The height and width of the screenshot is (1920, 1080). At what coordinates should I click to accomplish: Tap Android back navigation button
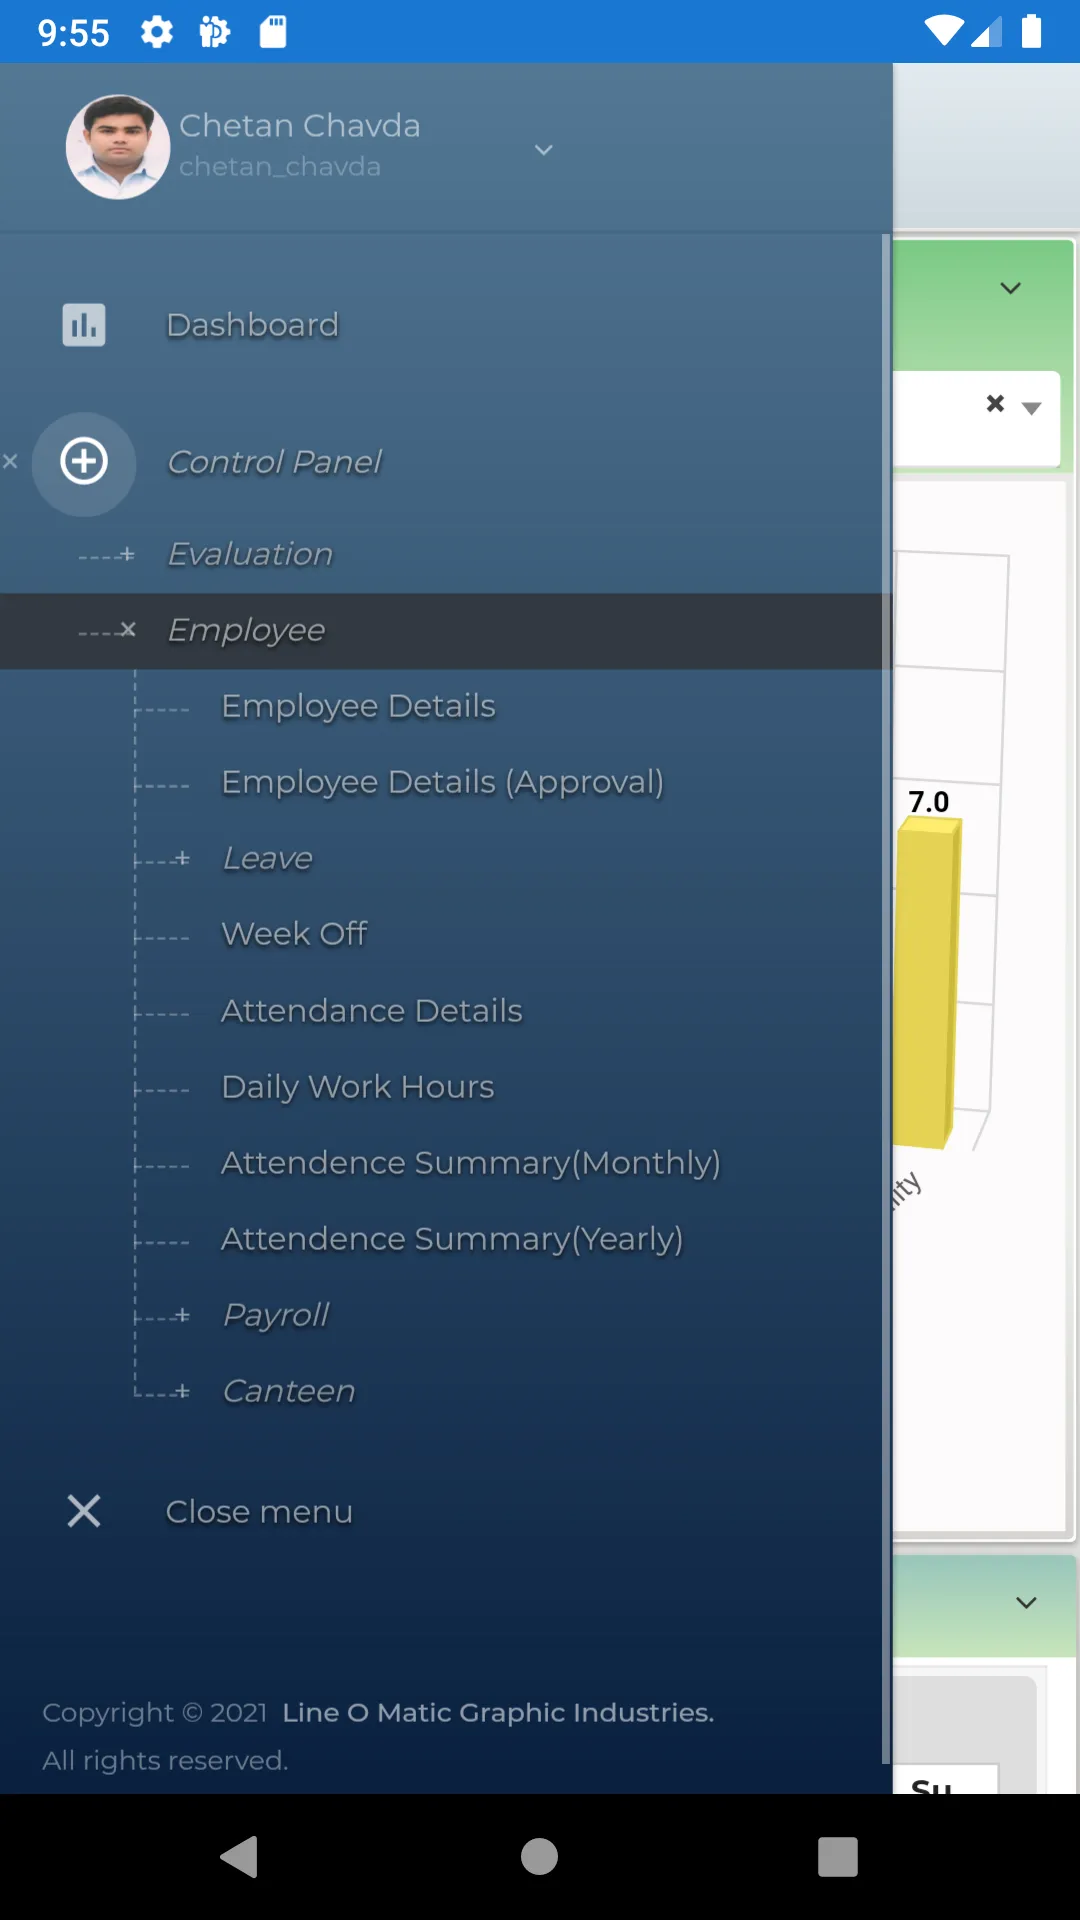(239, 1857)
